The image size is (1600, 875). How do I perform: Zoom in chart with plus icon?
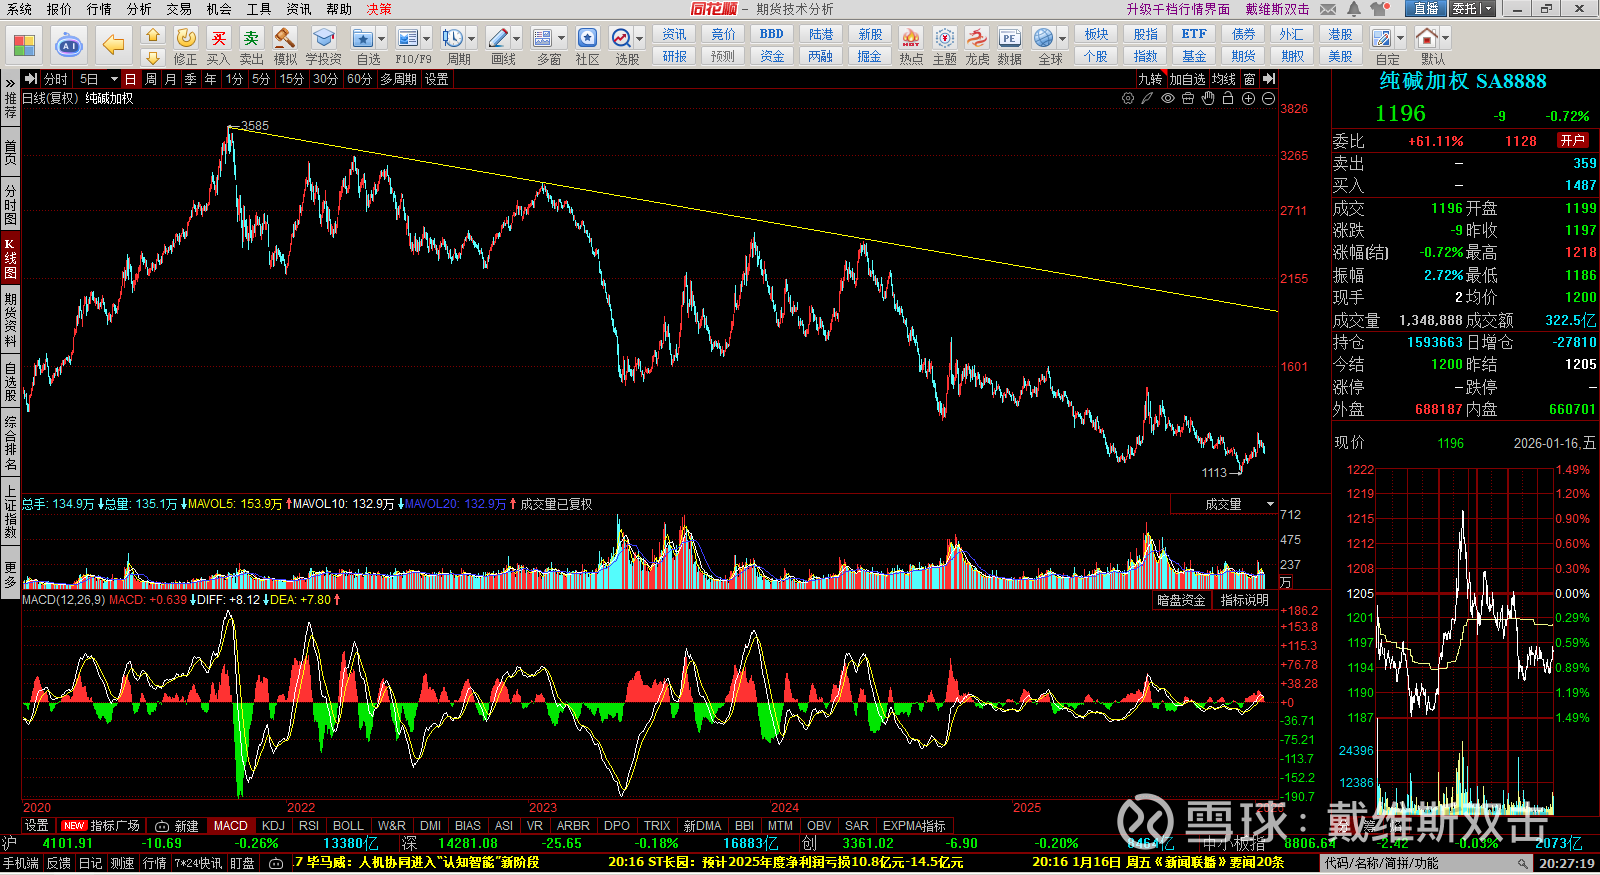1248,98
